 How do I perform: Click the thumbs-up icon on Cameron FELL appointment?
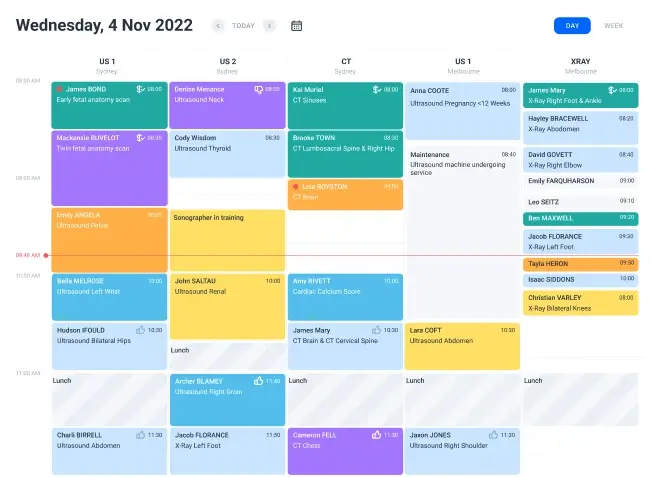point(376,435)
